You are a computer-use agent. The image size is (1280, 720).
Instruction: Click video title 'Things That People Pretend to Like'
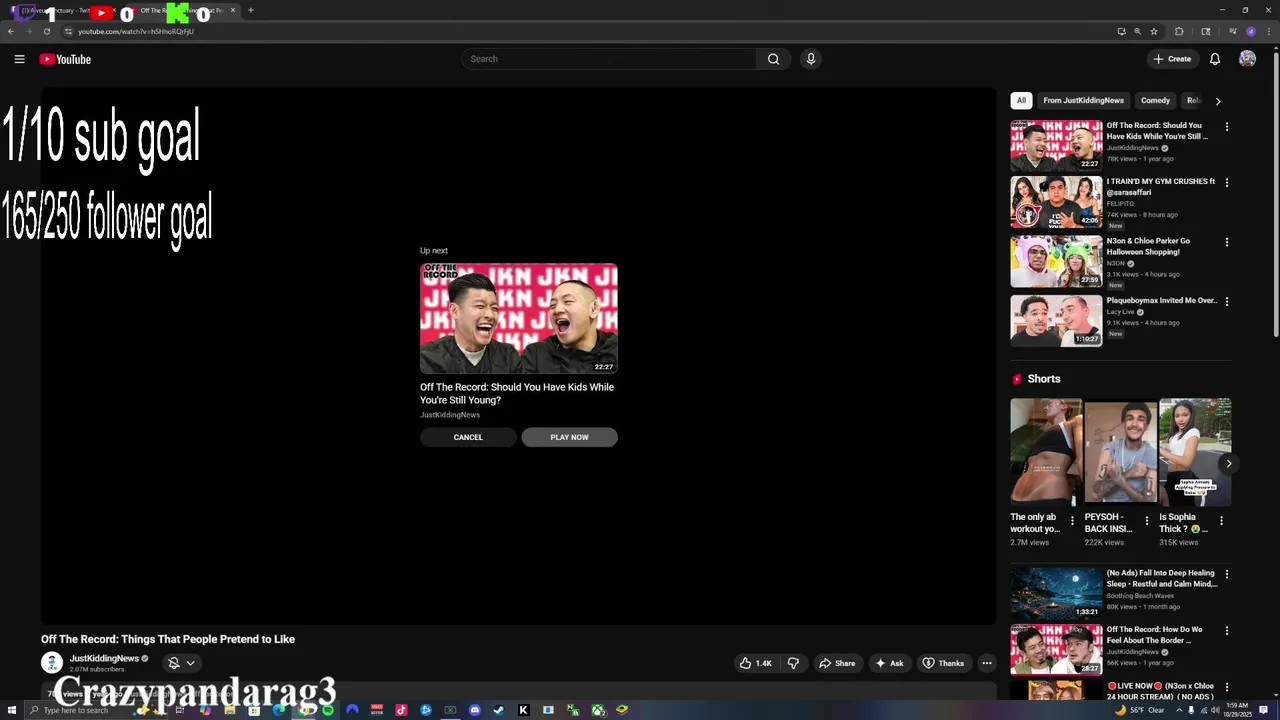pos(168,639)
